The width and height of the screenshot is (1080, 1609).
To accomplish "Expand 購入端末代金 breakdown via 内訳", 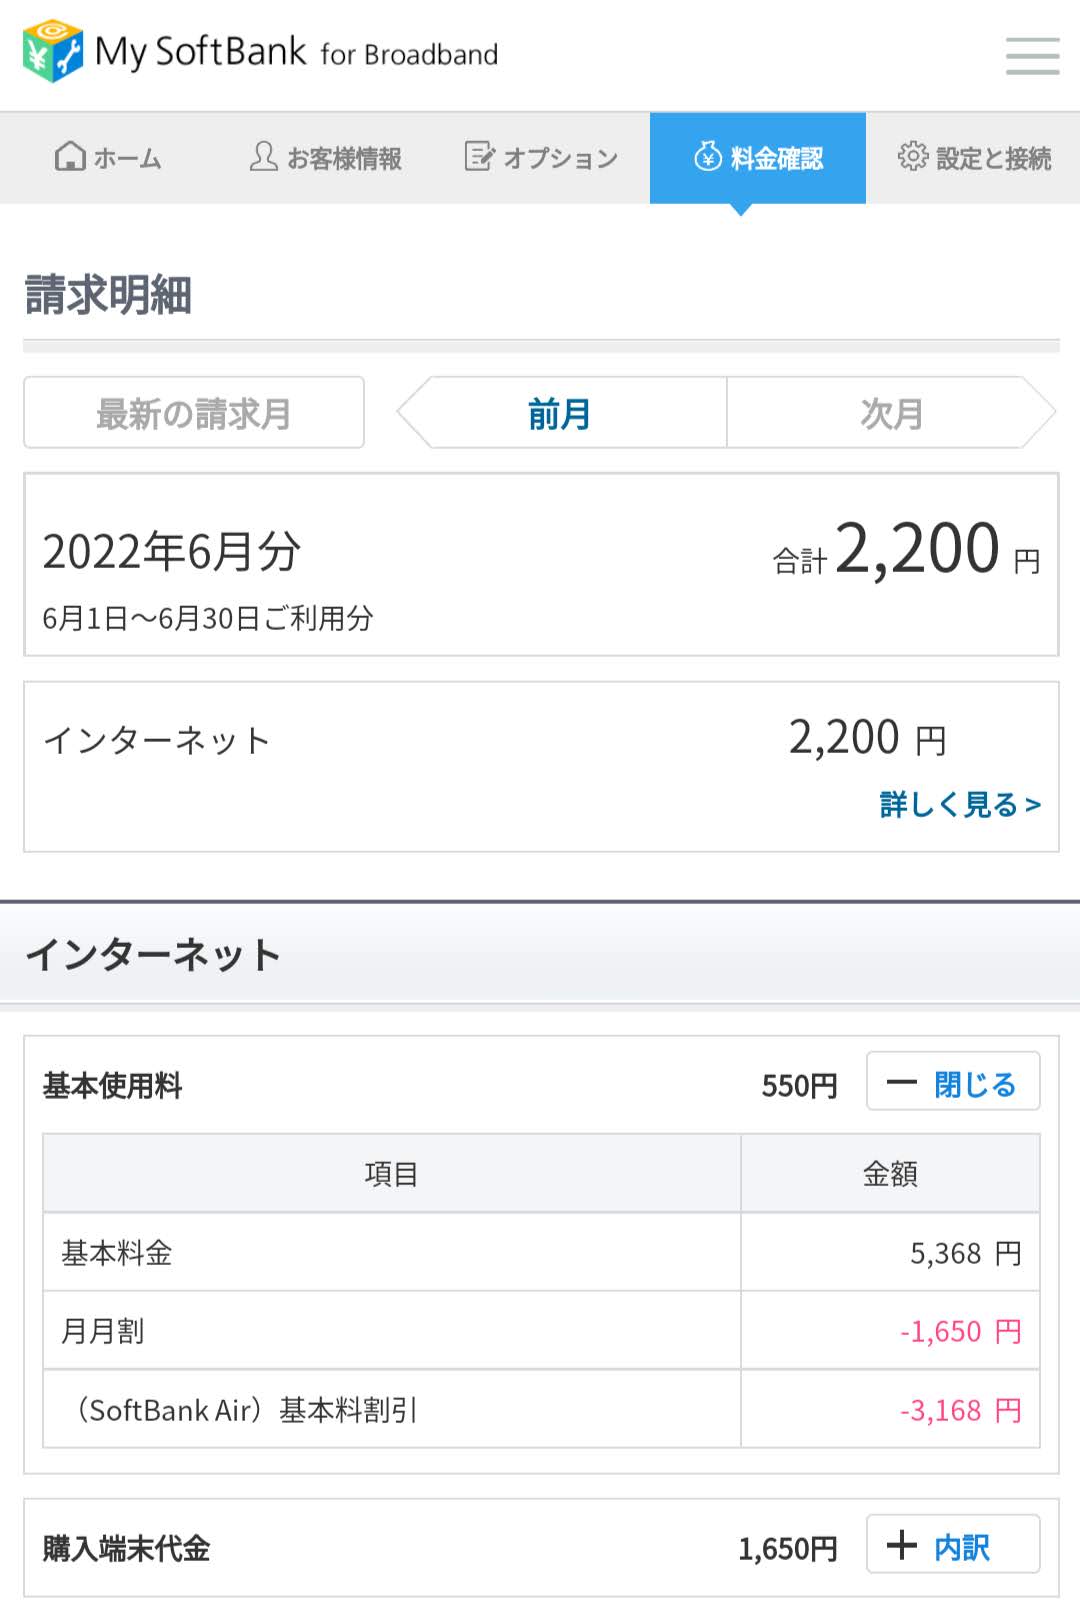I will [x=953, y=1545].
